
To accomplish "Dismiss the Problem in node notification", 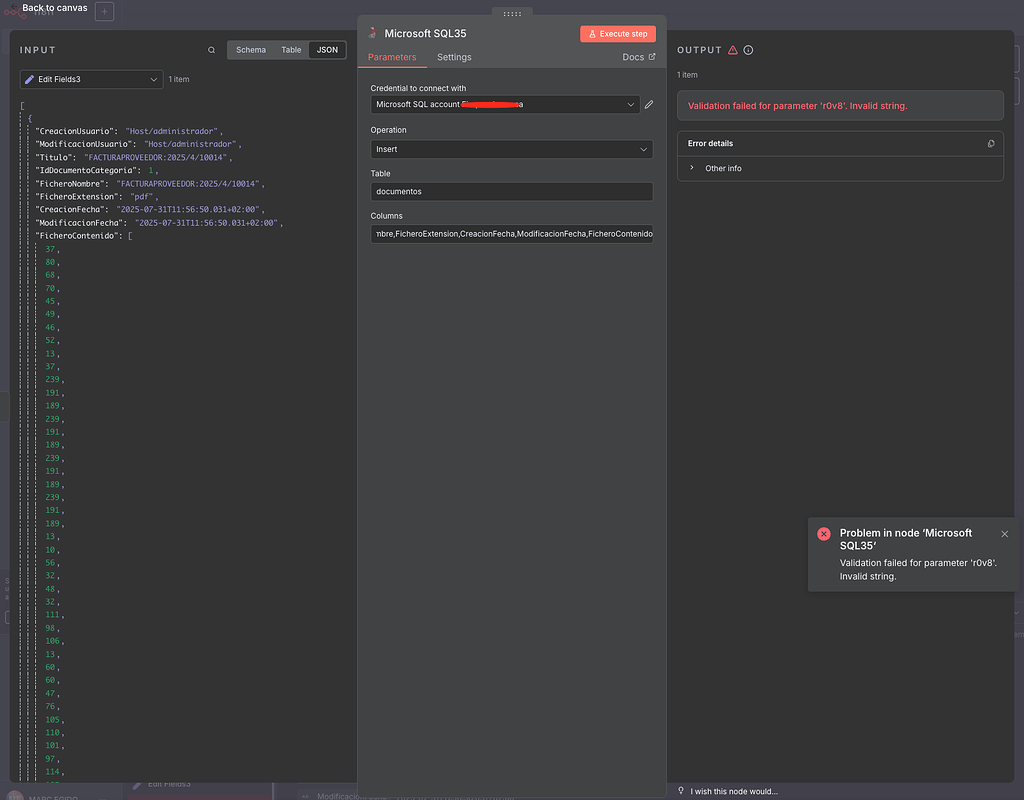I will (1004, 534).
